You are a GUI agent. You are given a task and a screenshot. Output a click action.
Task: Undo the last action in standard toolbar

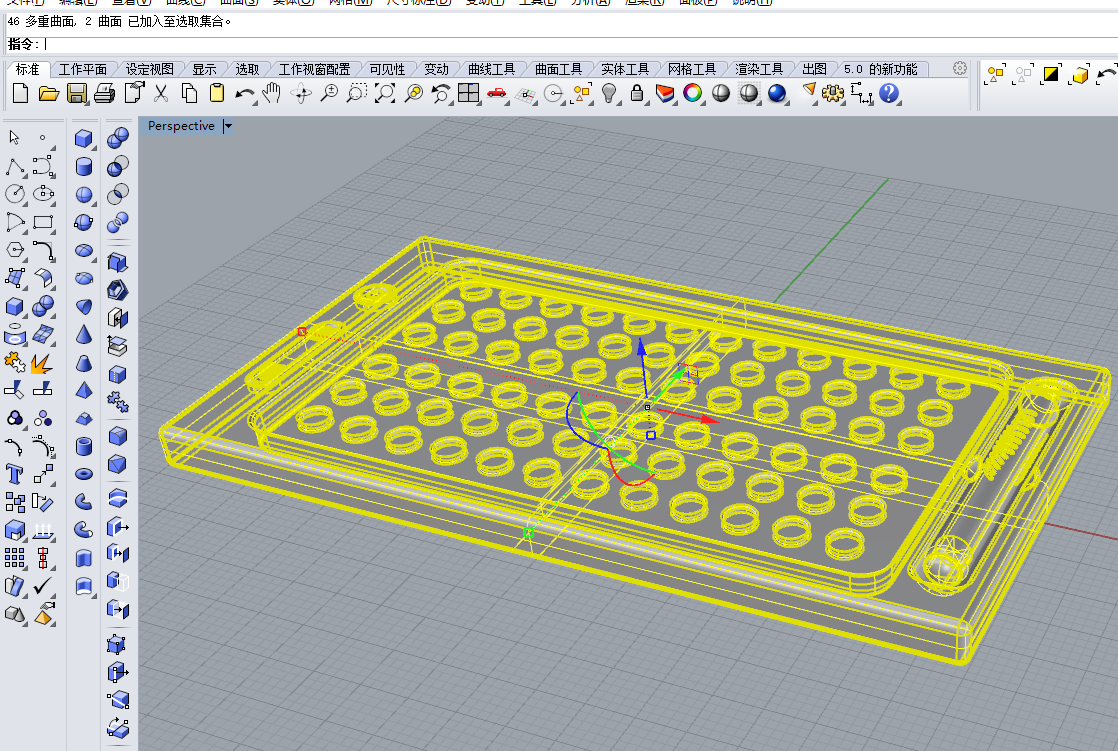(245, 94)
